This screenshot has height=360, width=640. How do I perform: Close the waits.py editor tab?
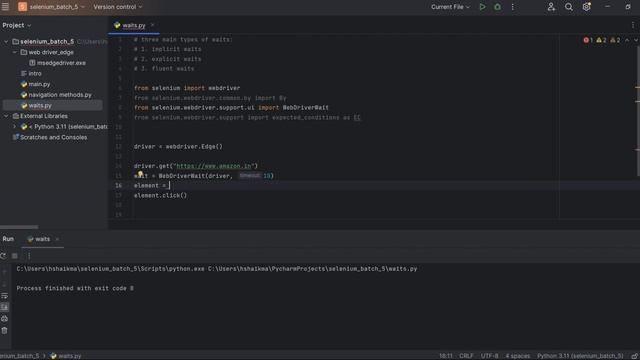(153, 25)
